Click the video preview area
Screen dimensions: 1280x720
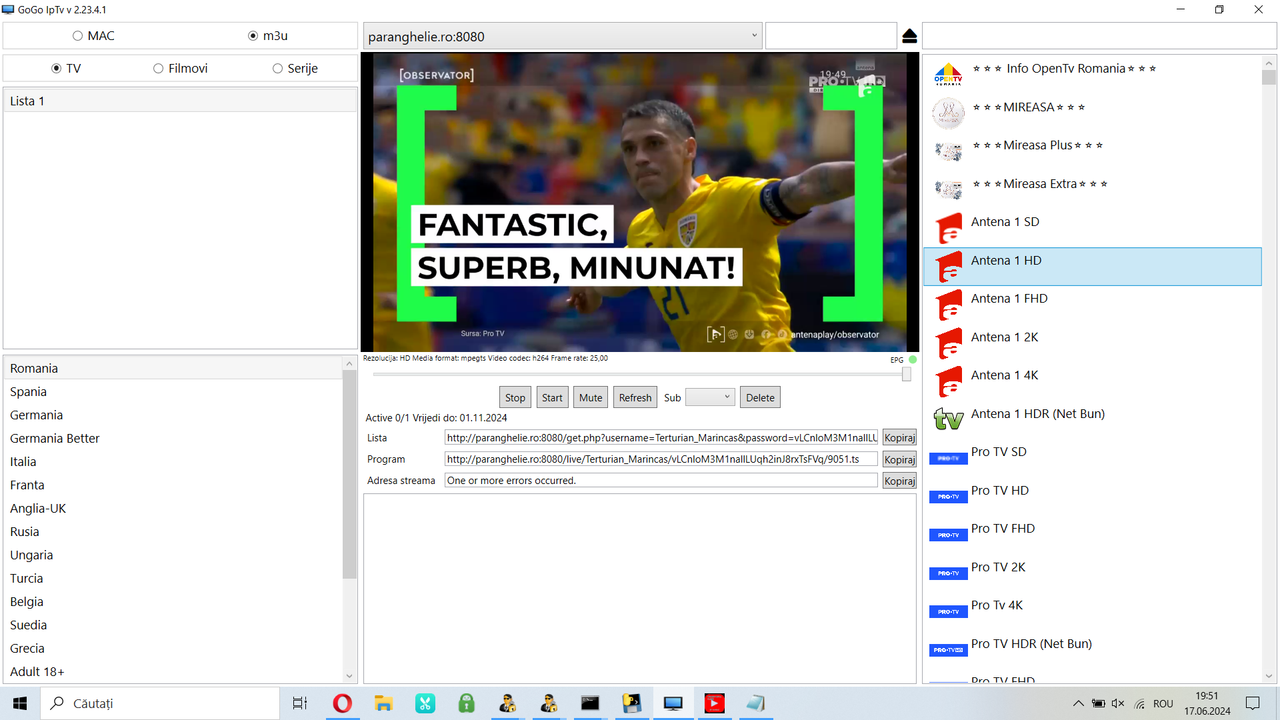pyautogui.click(x=639, y=202)
